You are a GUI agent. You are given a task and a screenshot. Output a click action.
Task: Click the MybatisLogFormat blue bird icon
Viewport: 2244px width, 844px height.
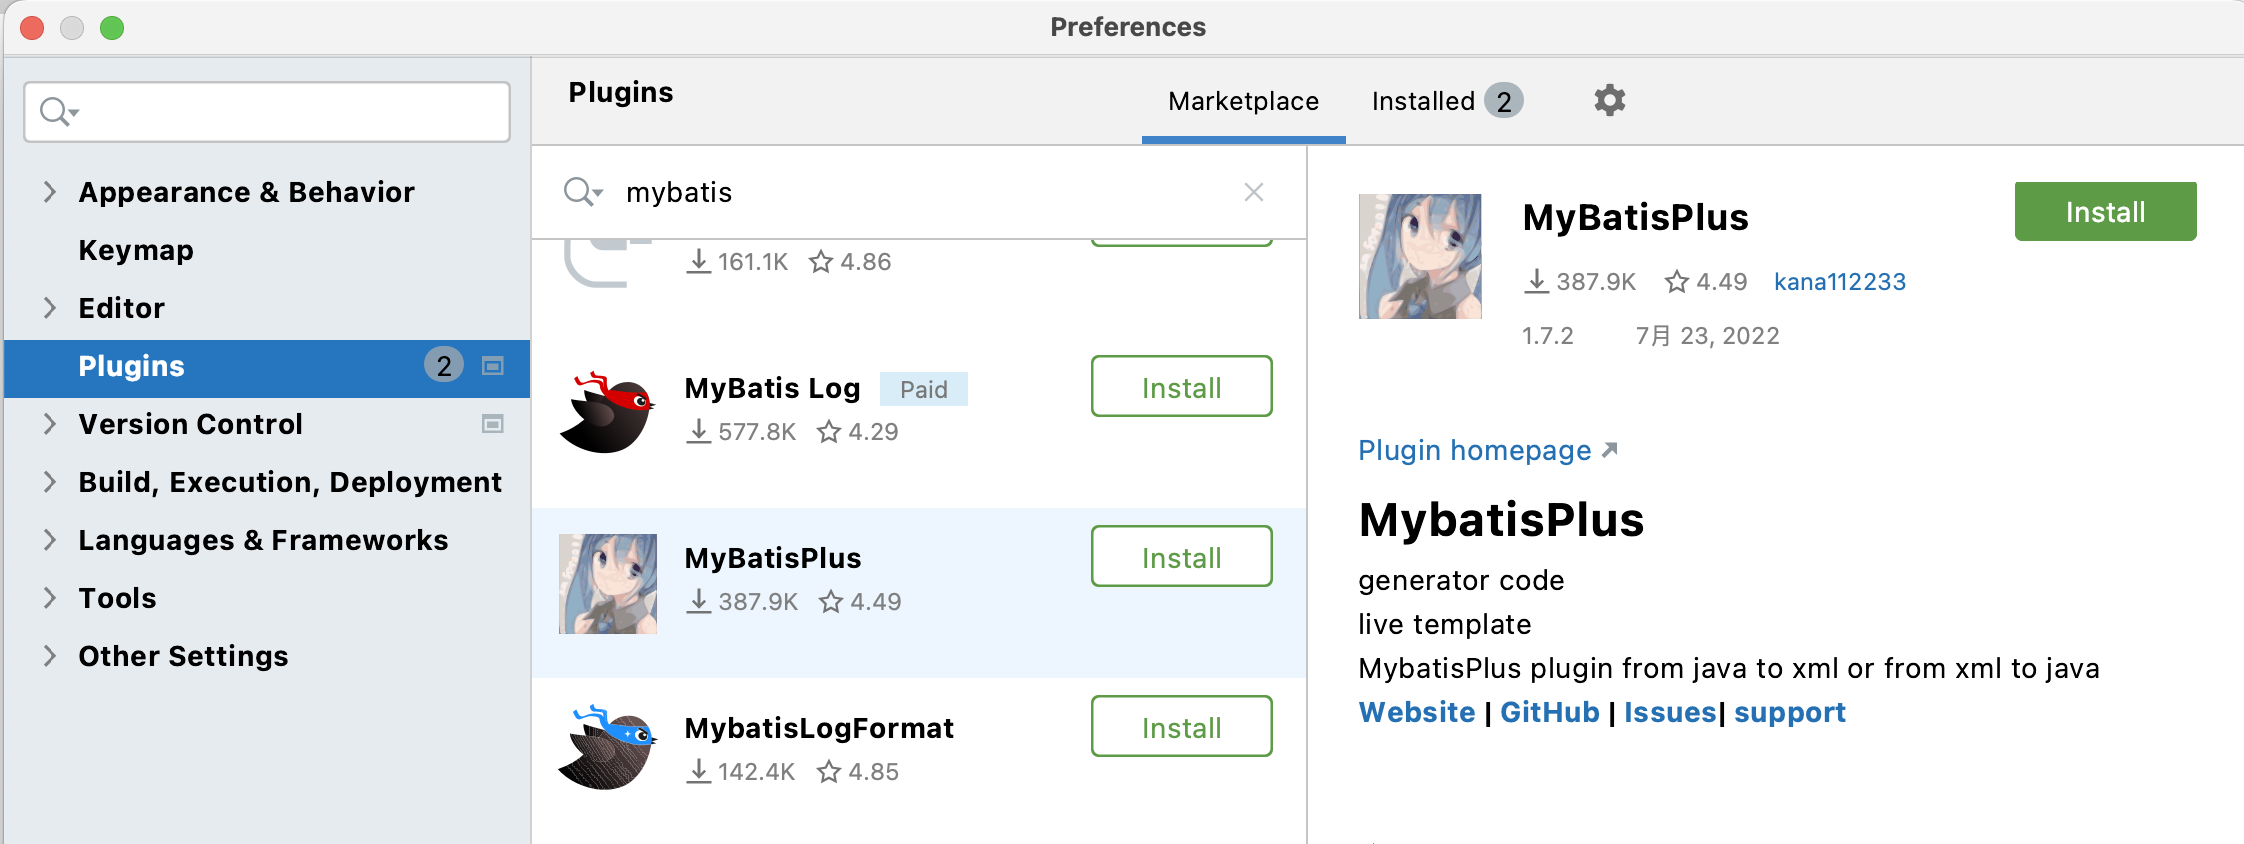(608, 748)
